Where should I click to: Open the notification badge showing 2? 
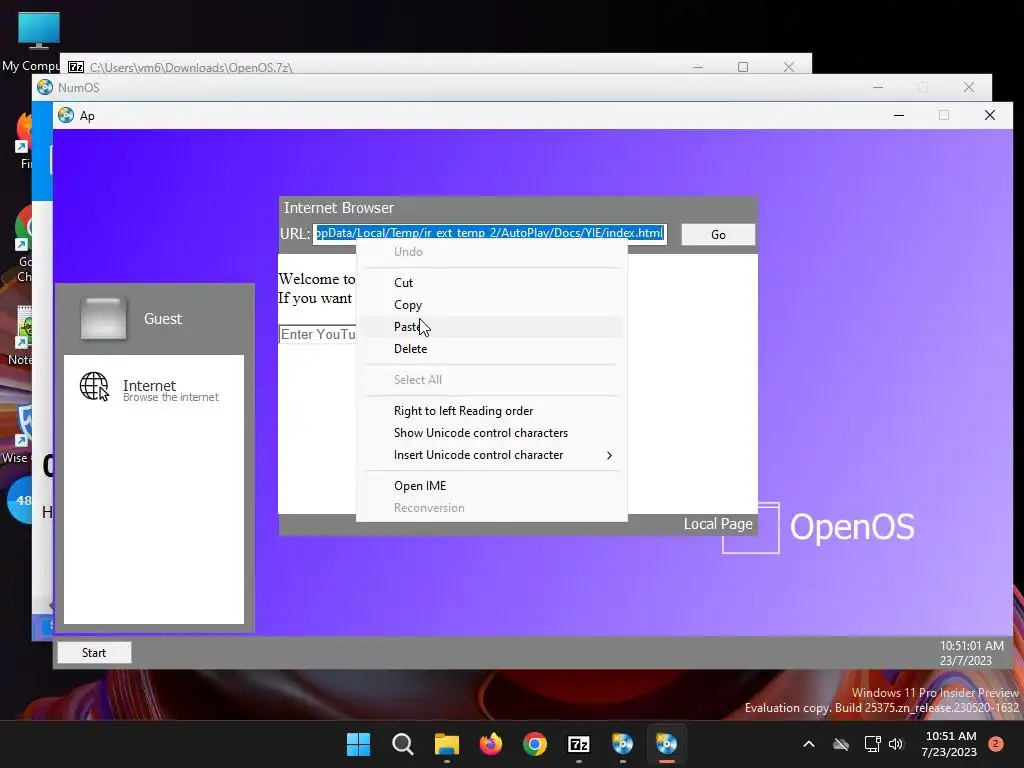(996, 744)
